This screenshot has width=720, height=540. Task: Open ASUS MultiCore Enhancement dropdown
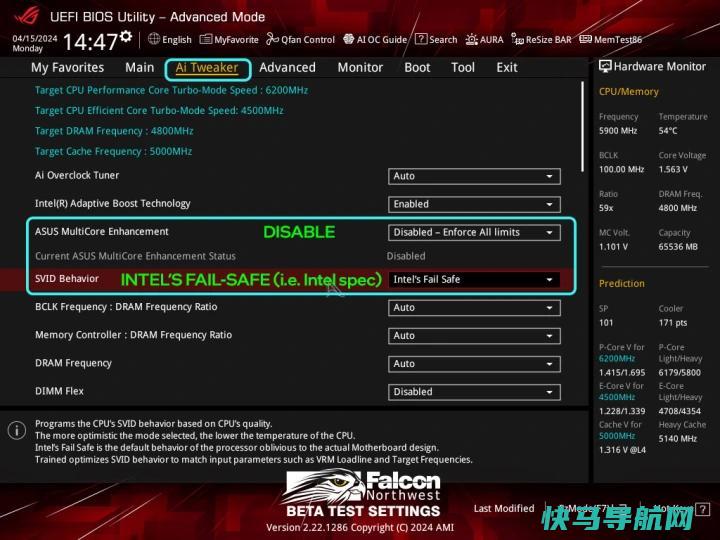coord(474,232)
